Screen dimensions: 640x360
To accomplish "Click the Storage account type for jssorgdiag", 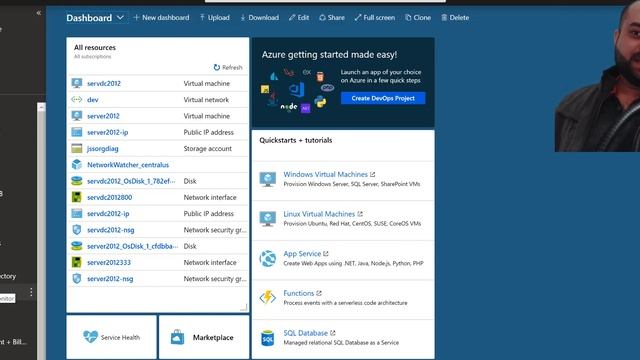I will click(x=207, y=149).
